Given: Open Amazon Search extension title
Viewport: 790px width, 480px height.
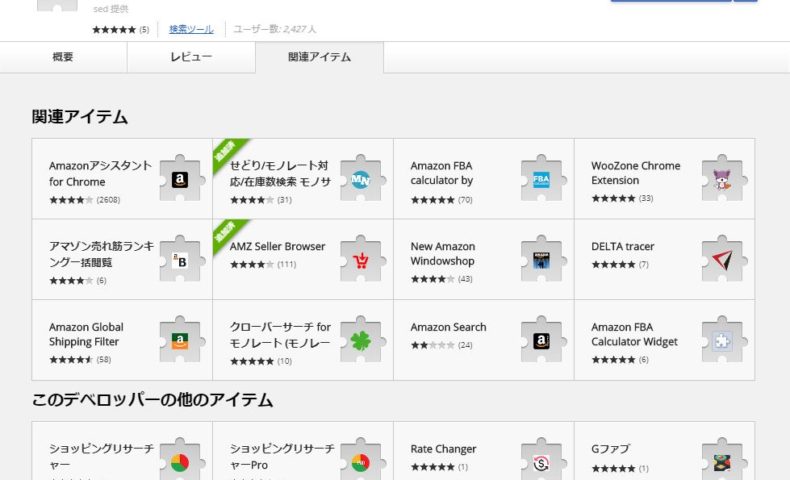Looking at the screenshot, I should click(x=448, y=327).
